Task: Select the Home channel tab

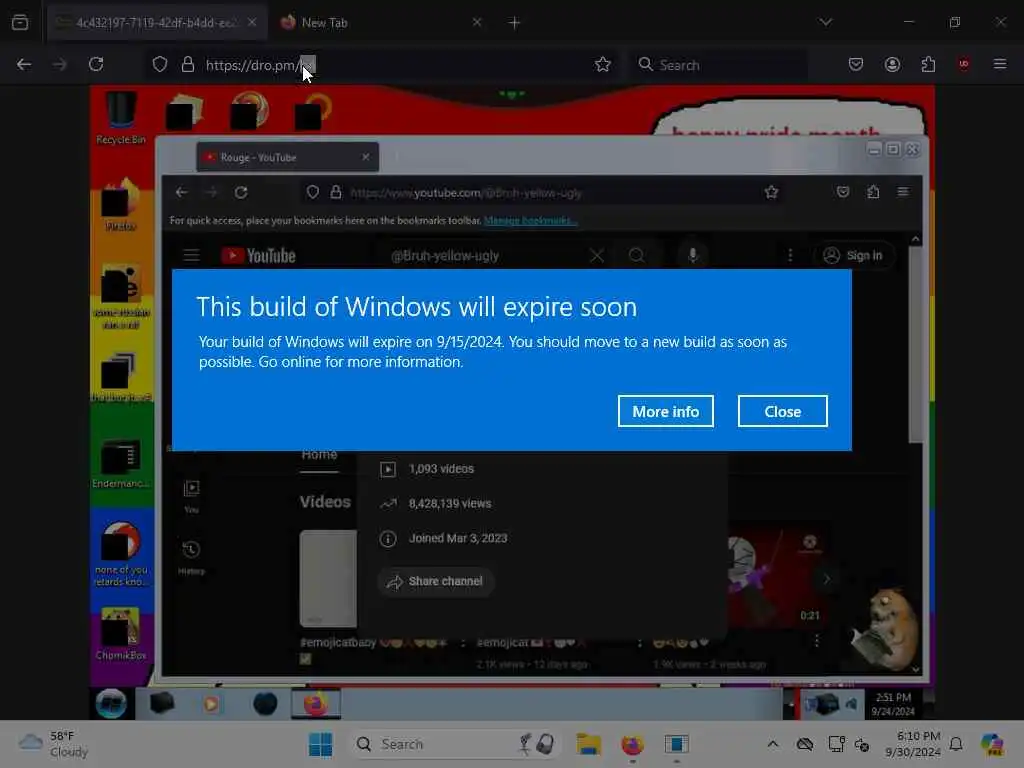Action: [319, 456]
